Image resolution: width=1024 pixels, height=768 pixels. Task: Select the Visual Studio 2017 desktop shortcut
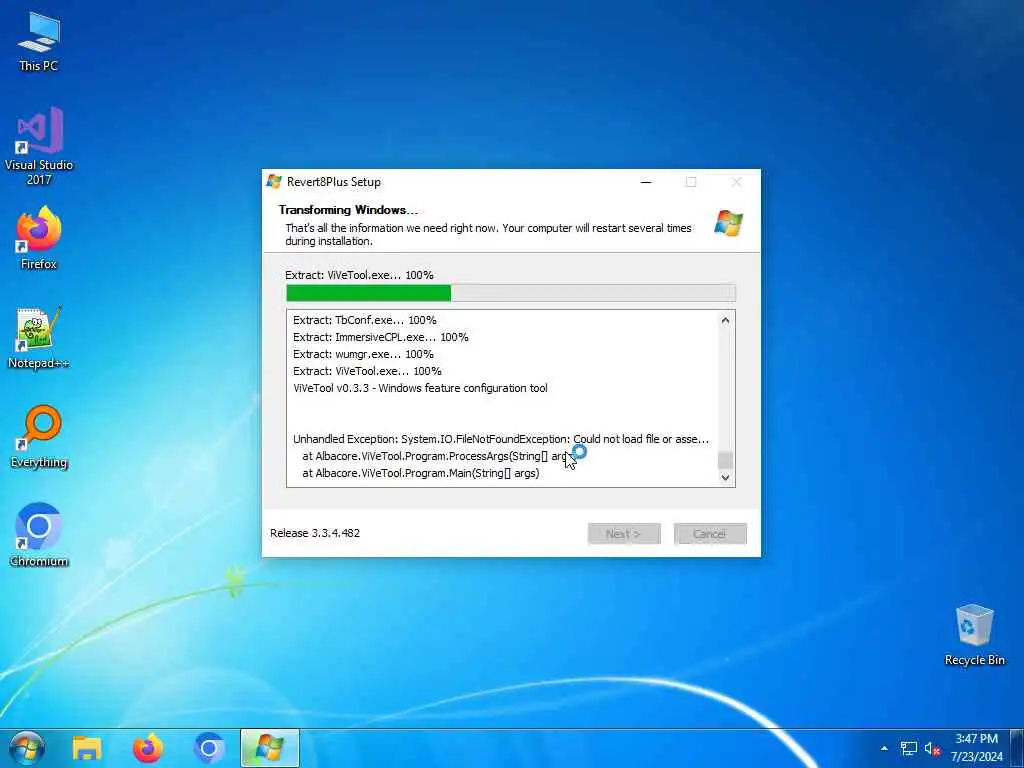click(39, 146)
